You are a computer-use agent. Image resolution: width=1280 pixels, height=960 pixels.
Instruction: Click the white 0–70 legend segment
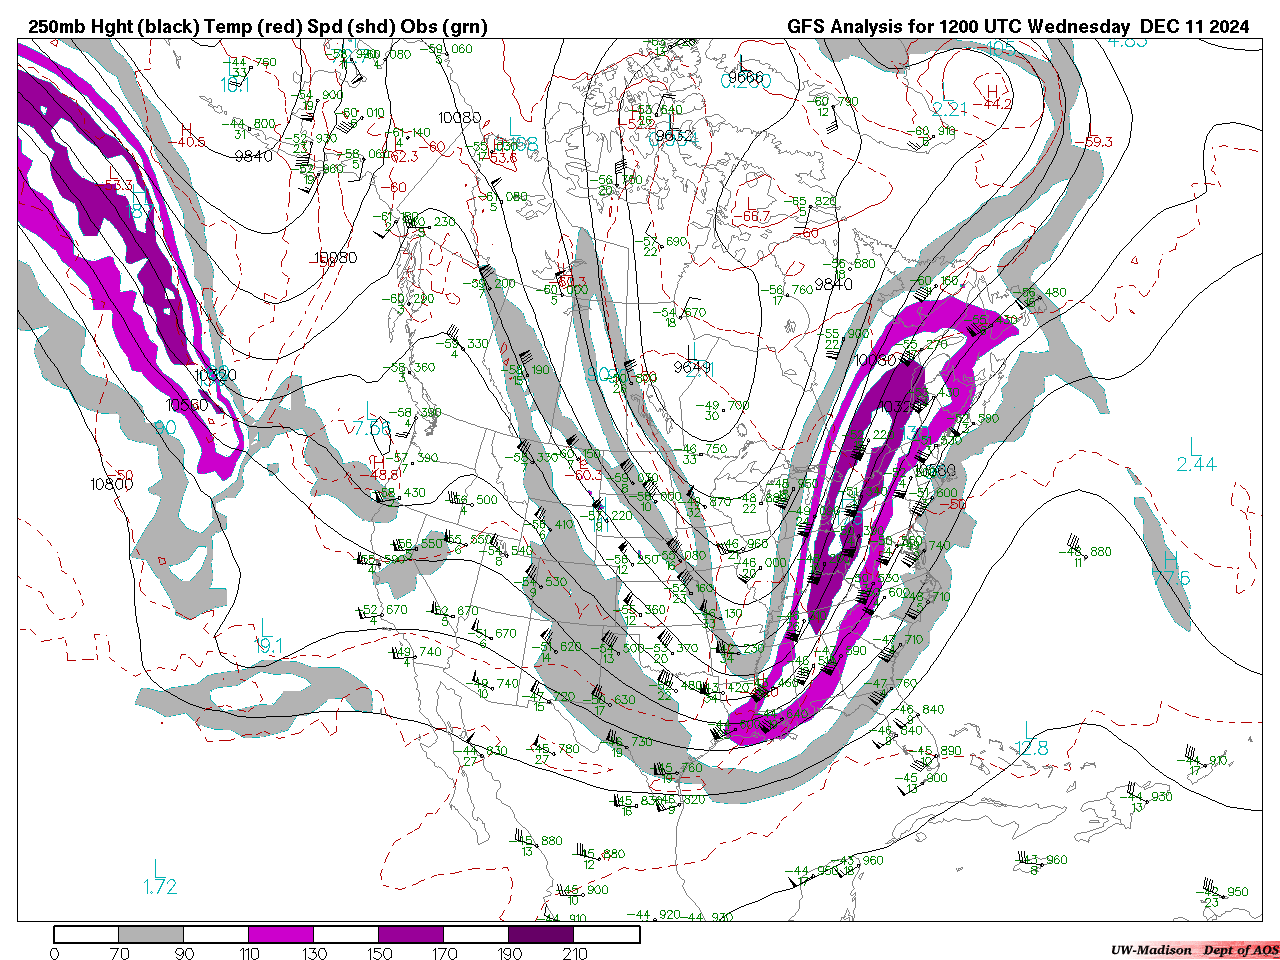pos(86,934)
